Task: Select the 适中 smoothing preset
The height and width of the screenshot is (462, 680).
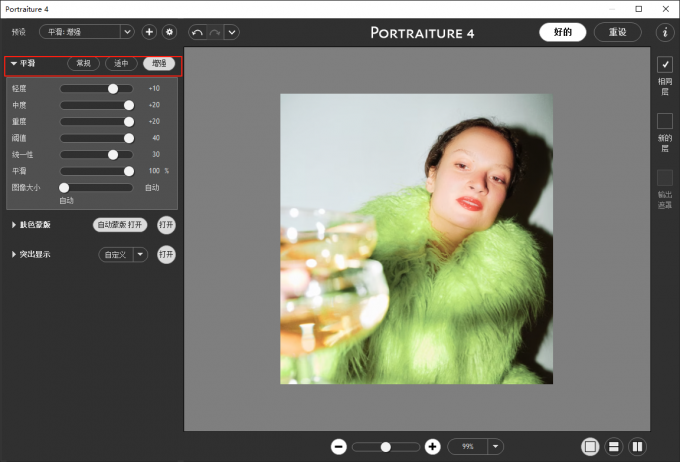Action: pos(121,63)
